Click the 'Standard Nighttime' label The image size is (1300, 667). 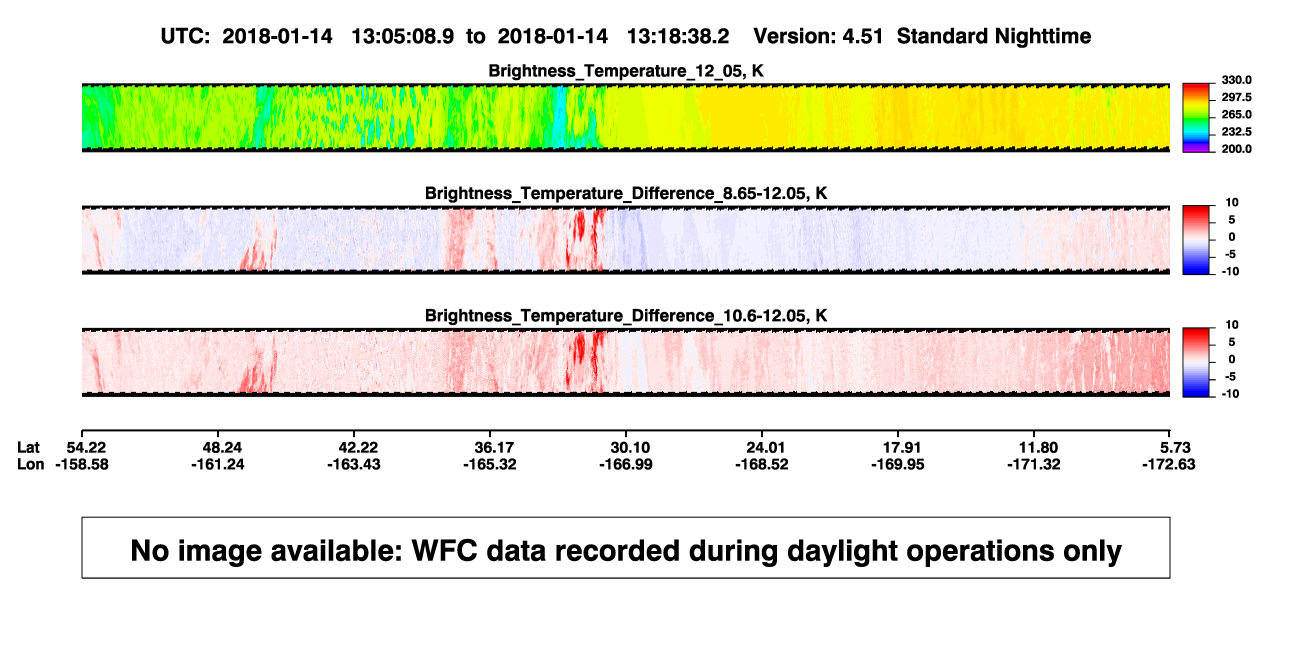(994, 36)
